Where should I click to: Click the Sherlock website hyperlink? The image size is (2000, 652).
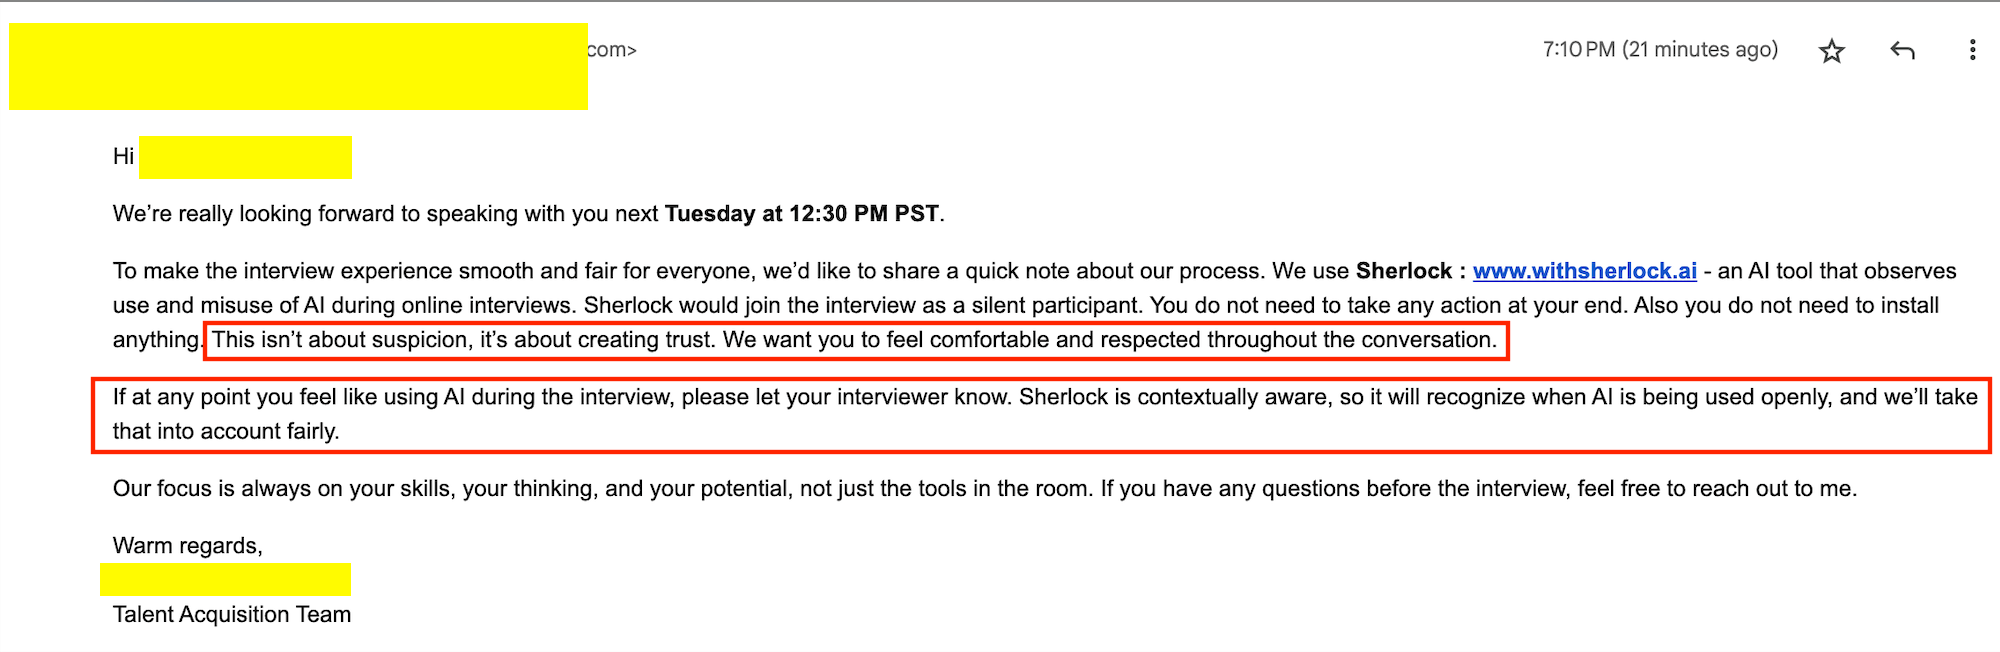tap(1586, 270)
